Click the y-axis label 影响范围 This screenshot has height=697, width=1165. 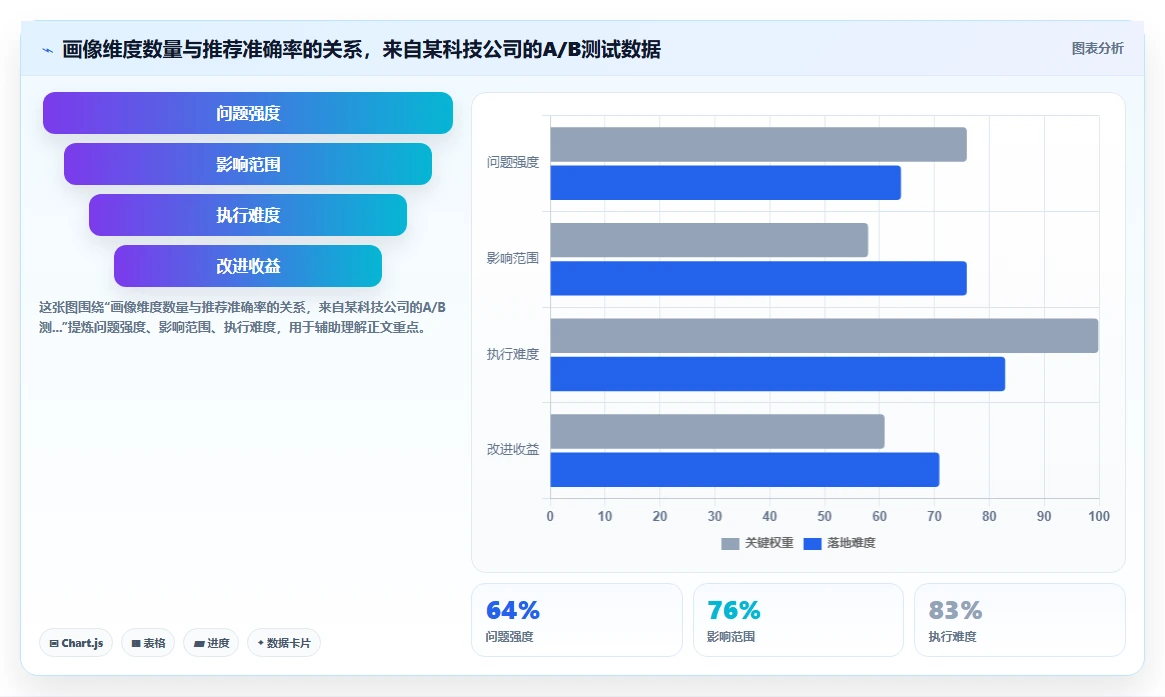click(x=513, y=258)
